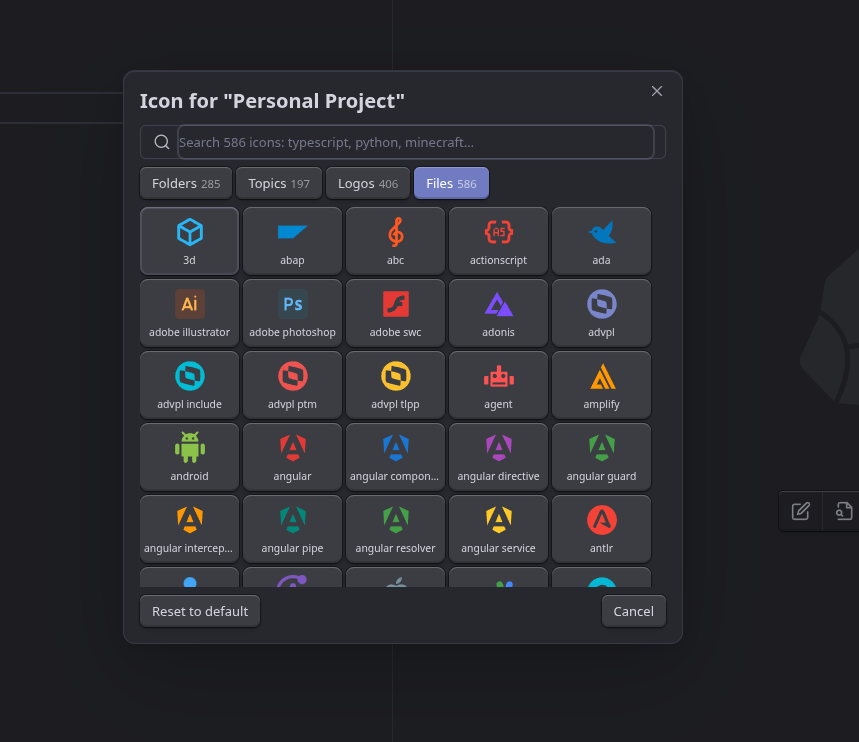Select the adobe photoshop icon

click(293, 313)
